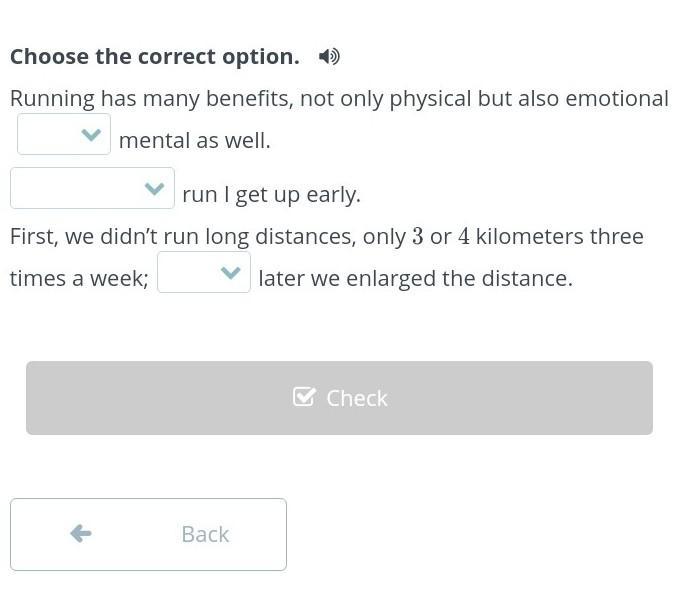Play the audio with the speaker icon
The width and height of the screenshot is (699, 595).
pyautogui.click(x=329, y=57)
